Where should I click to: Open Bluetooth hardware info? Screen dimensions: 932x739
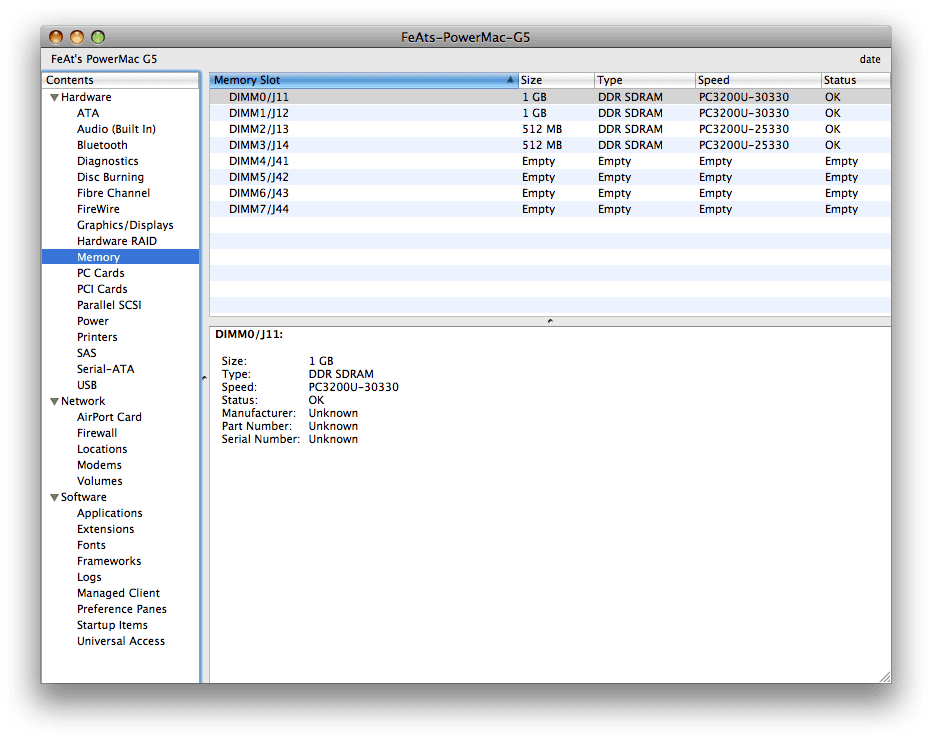(x=102, y=145)
